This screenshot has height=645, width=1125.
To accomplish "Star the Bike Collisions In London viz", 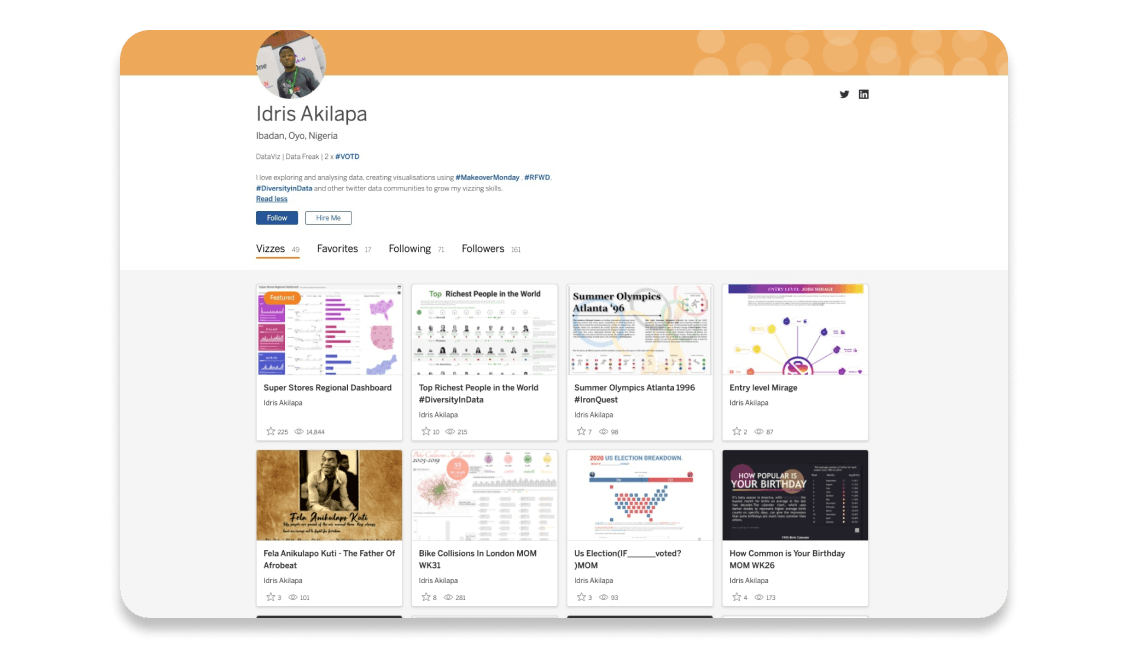I will 426,597.
